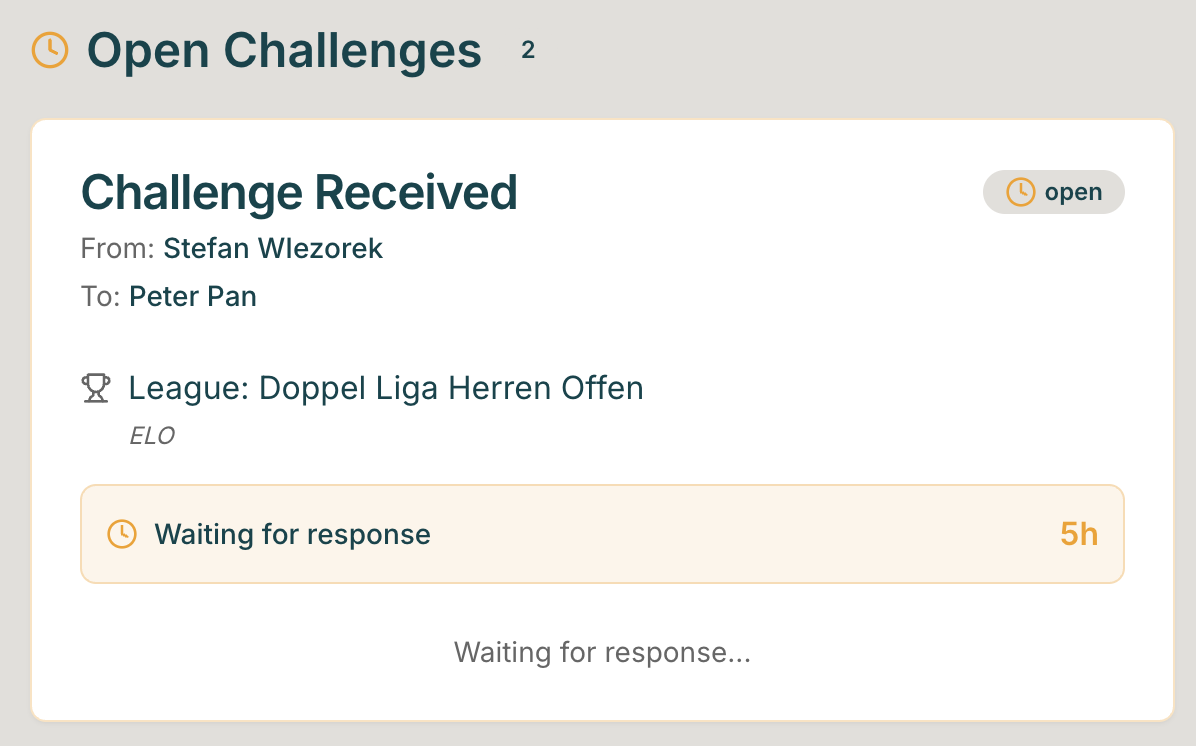Click the clock icon beside Open Challenges
Screen dimensions: 1196x746
[52, 48]
